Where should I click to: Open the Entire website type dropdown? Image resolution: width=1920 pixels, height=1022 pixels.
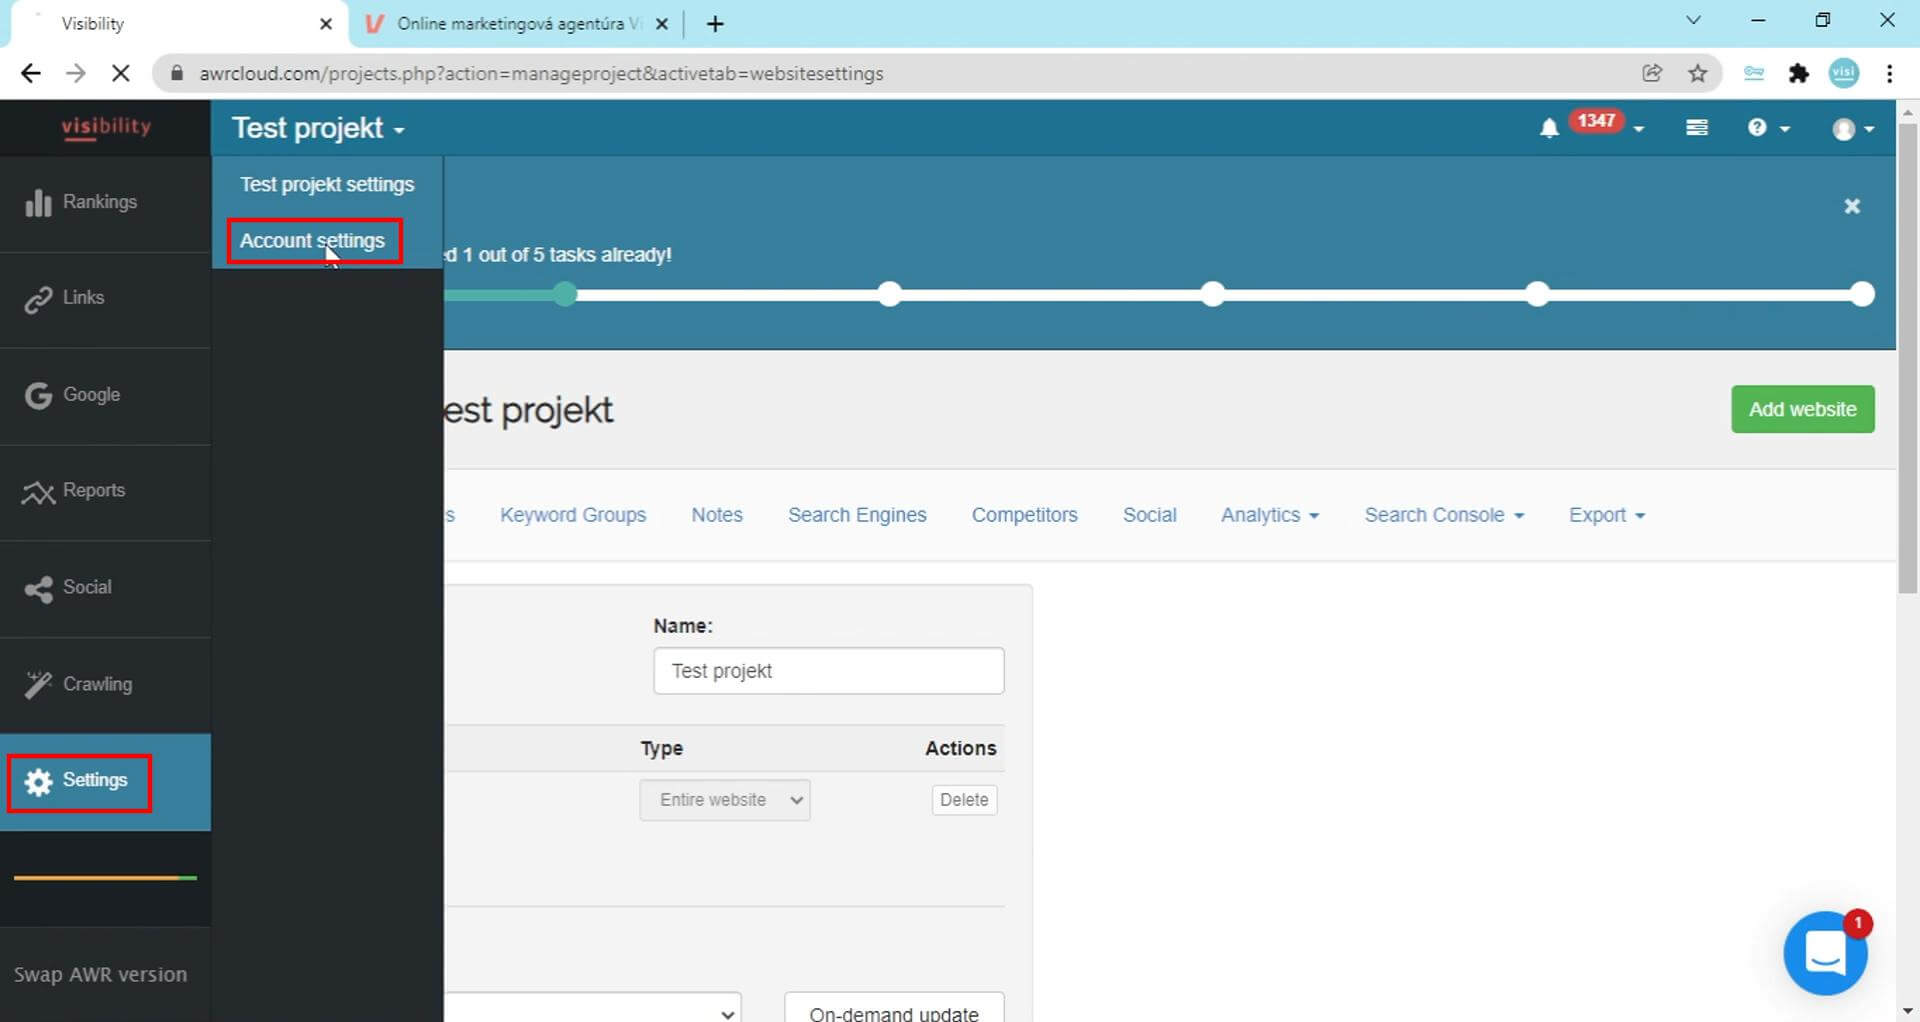724,800
